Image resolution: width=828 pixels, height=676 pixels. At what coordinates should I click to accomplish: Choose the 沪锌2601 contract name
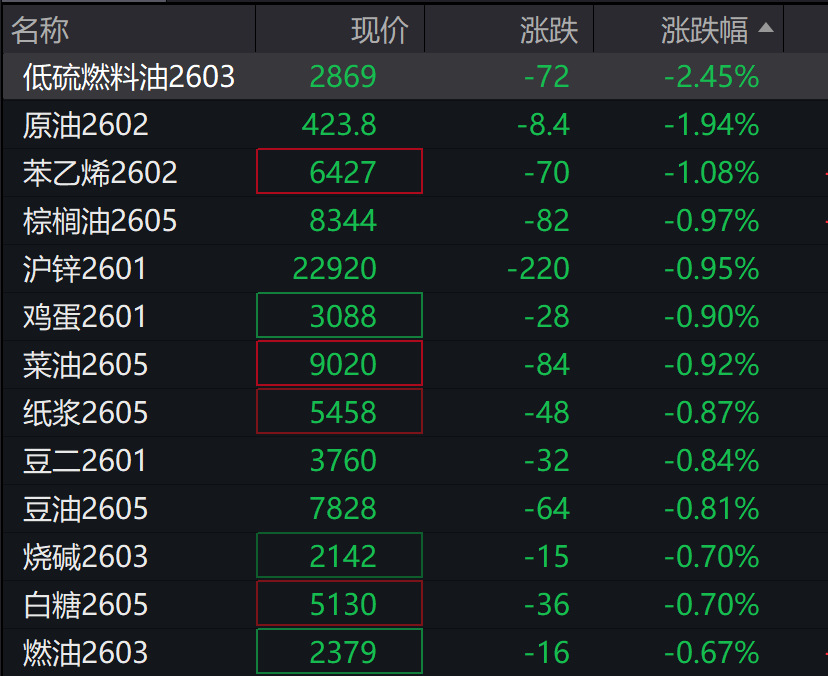85,268
